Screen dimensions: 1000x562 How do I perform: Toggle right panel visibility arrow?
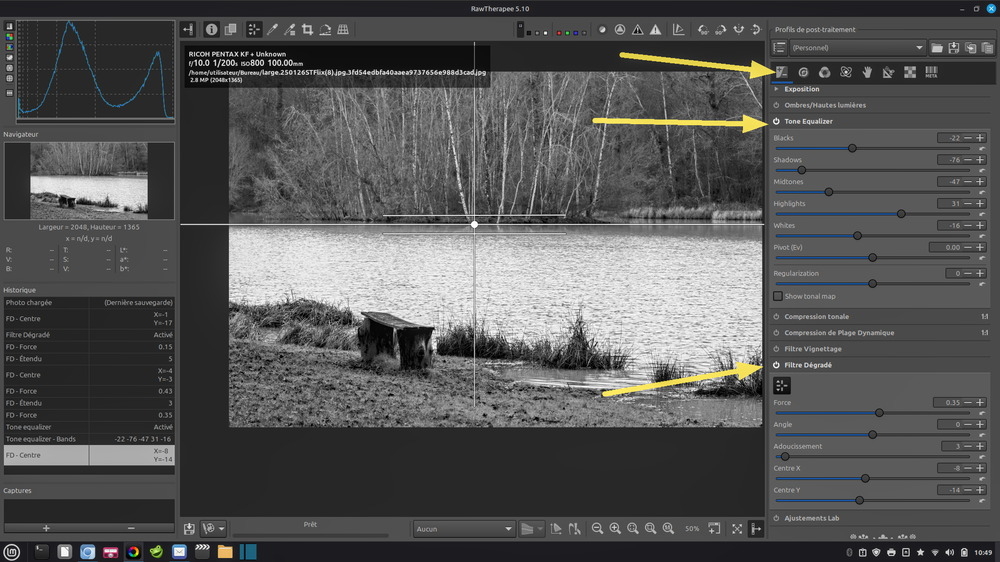click(756, 529)
